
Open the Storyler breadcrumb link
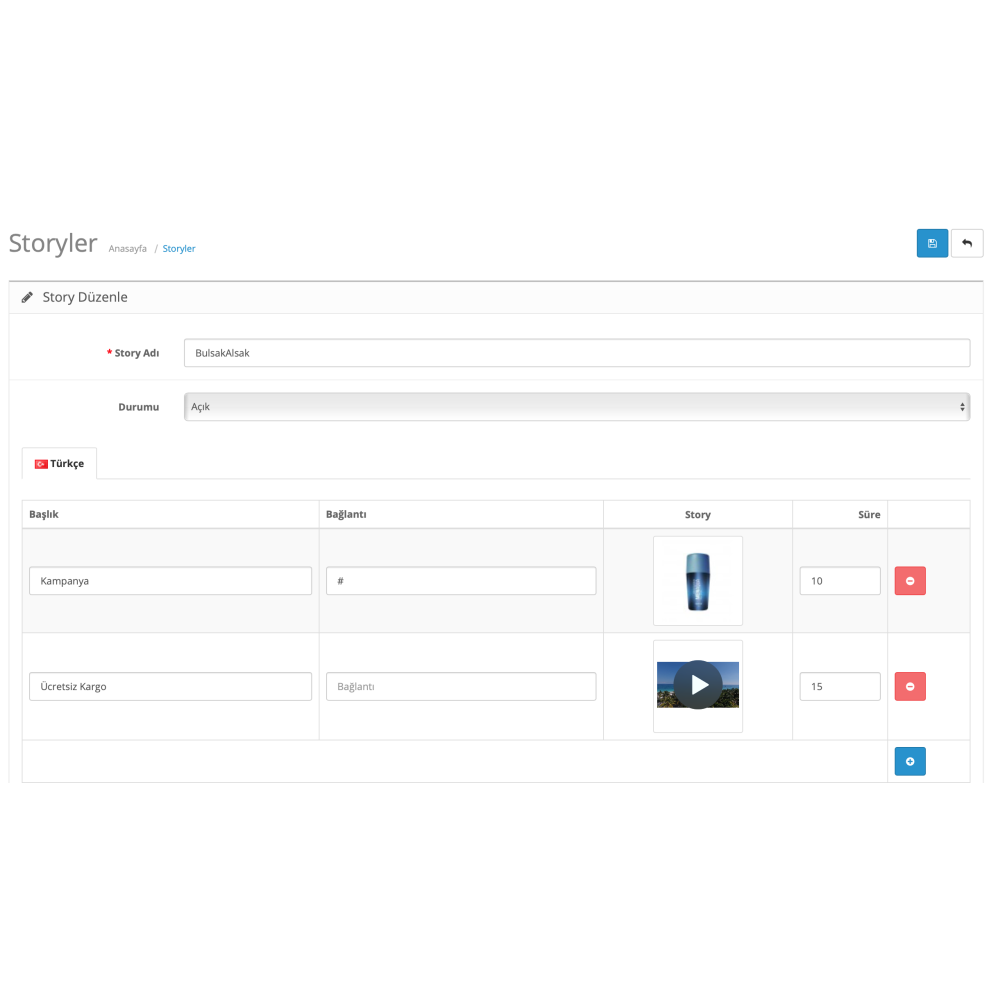[179, 248]
